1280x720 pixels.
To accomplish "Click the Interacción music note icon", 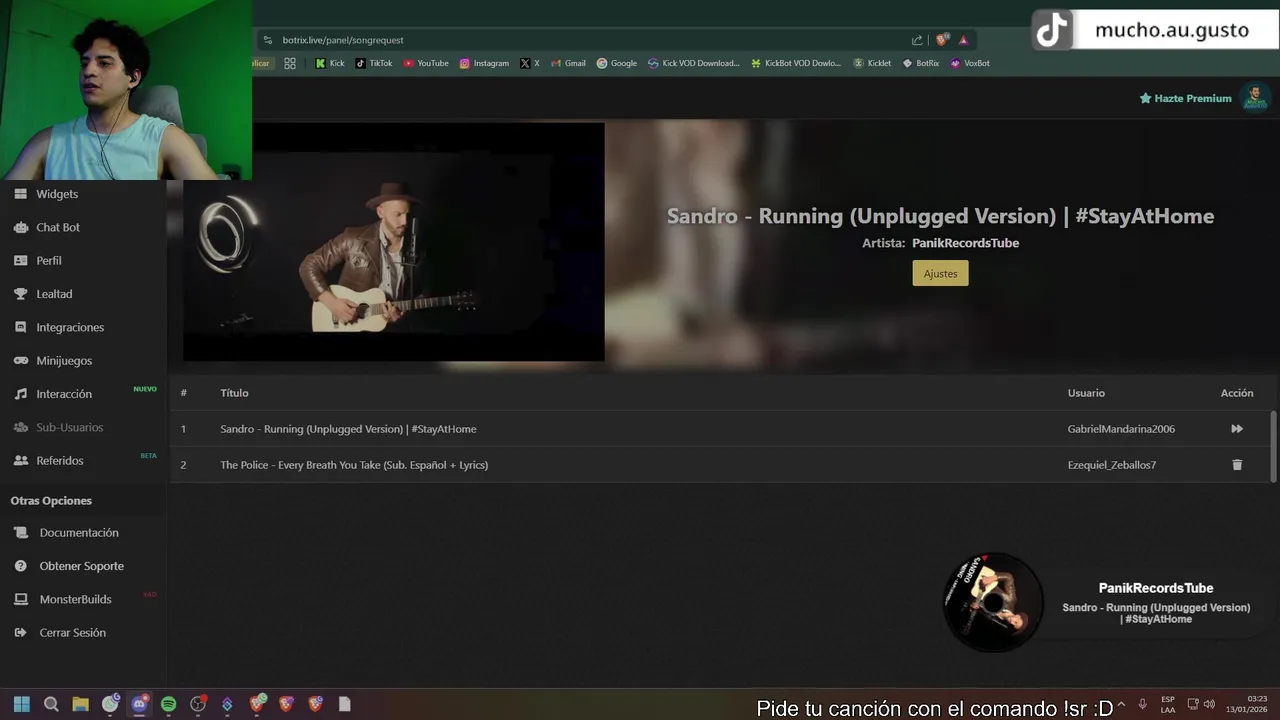I will (x=20, y=394).
